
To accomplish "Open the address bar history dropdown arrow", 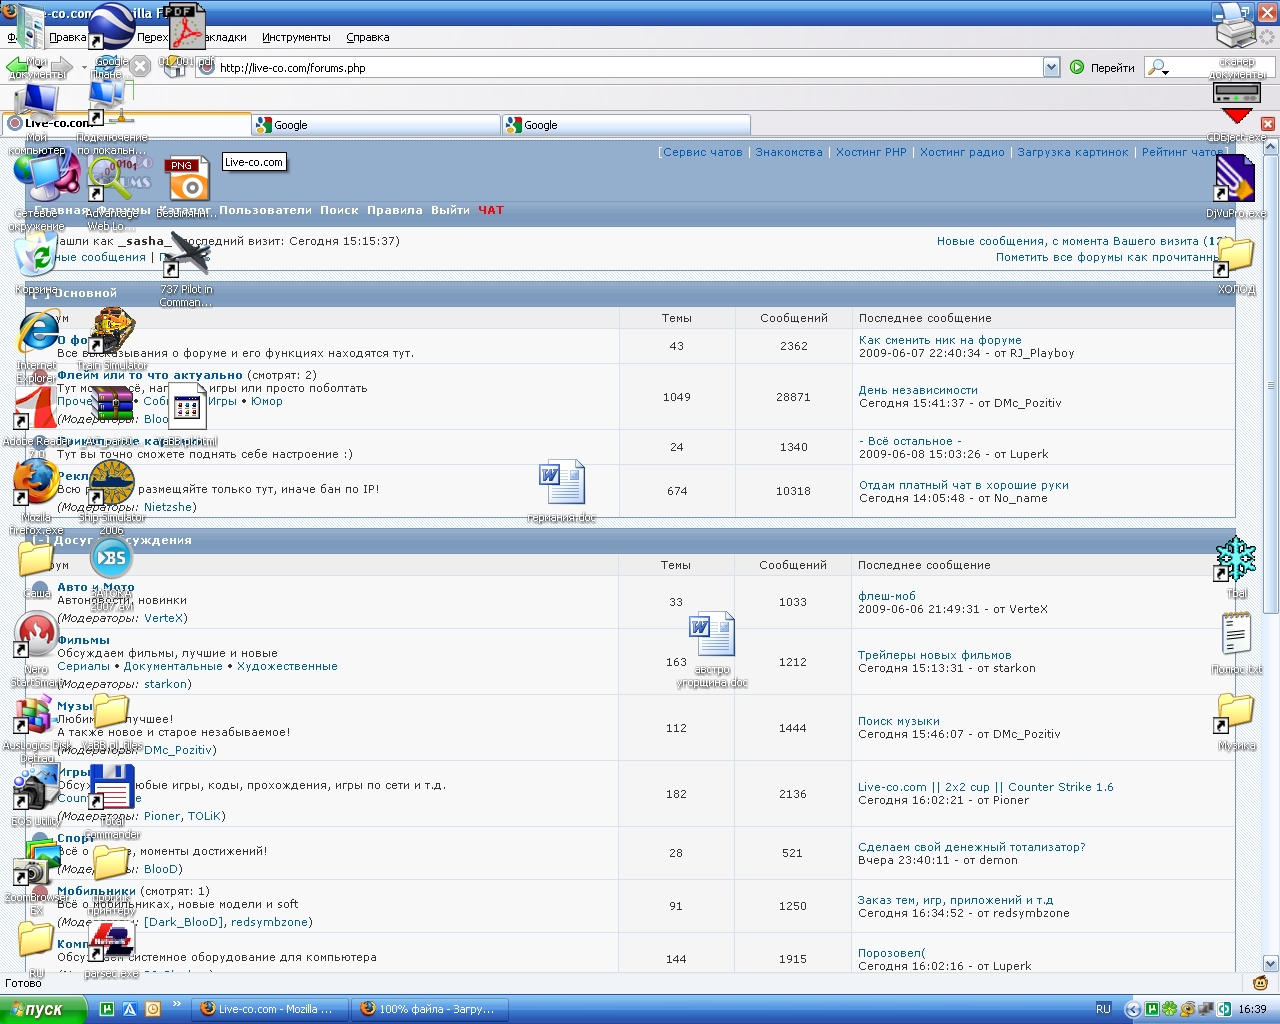I will tap(1051, 67).
